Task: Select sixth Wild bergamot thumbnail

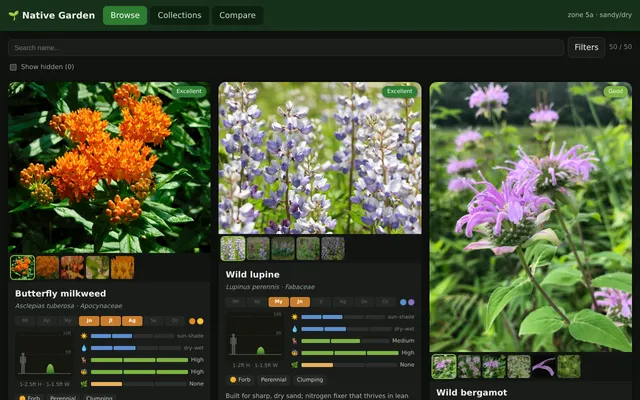Action: click(569, 367)
